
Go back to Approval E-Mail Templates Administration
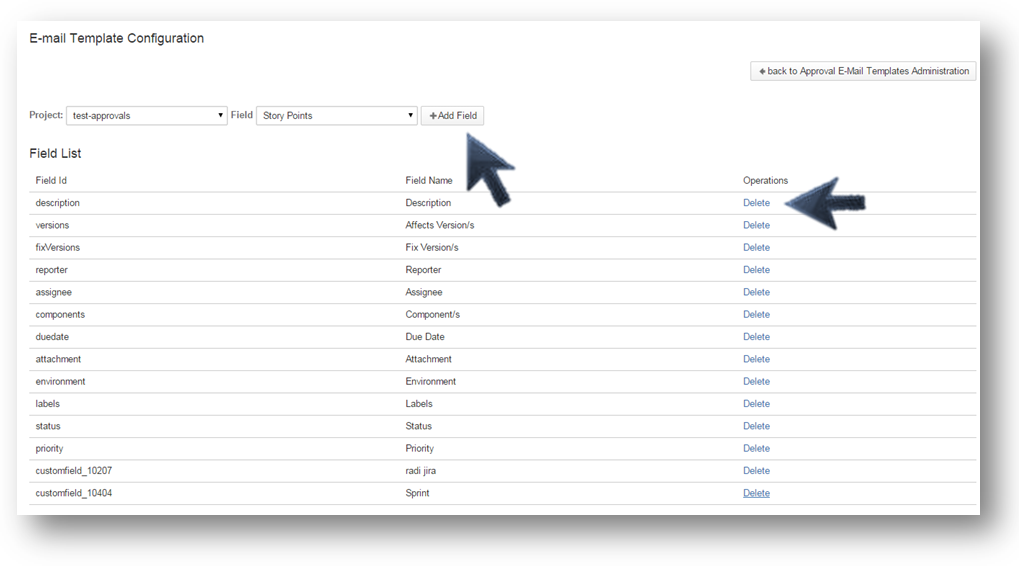(863, 71)
